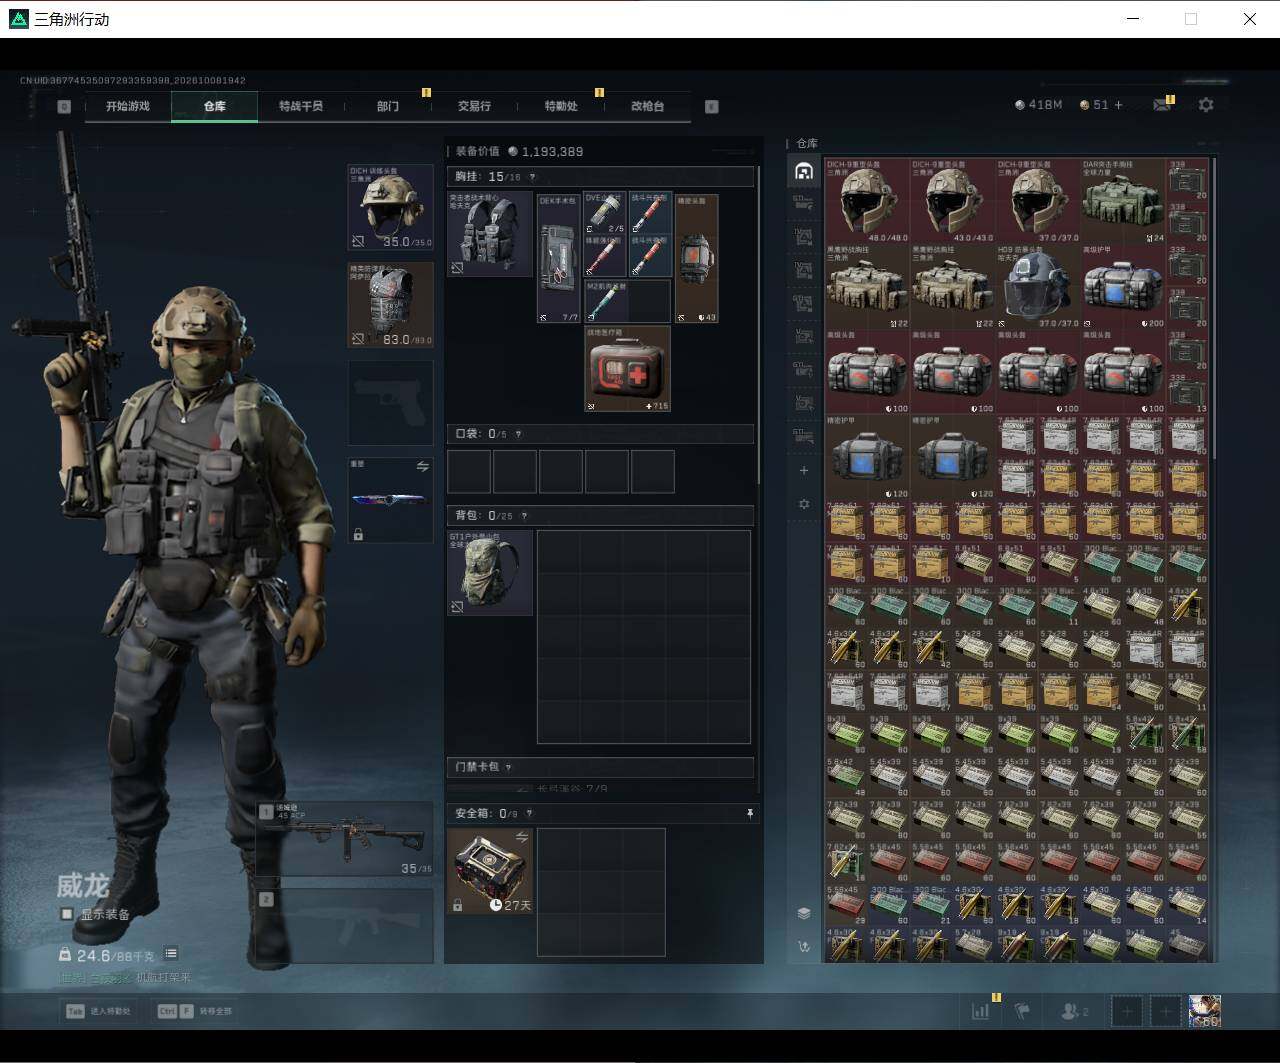Open warehouse sidebar gear settings
Viewport: 1280px width, 1063px height.
(804, 504)
